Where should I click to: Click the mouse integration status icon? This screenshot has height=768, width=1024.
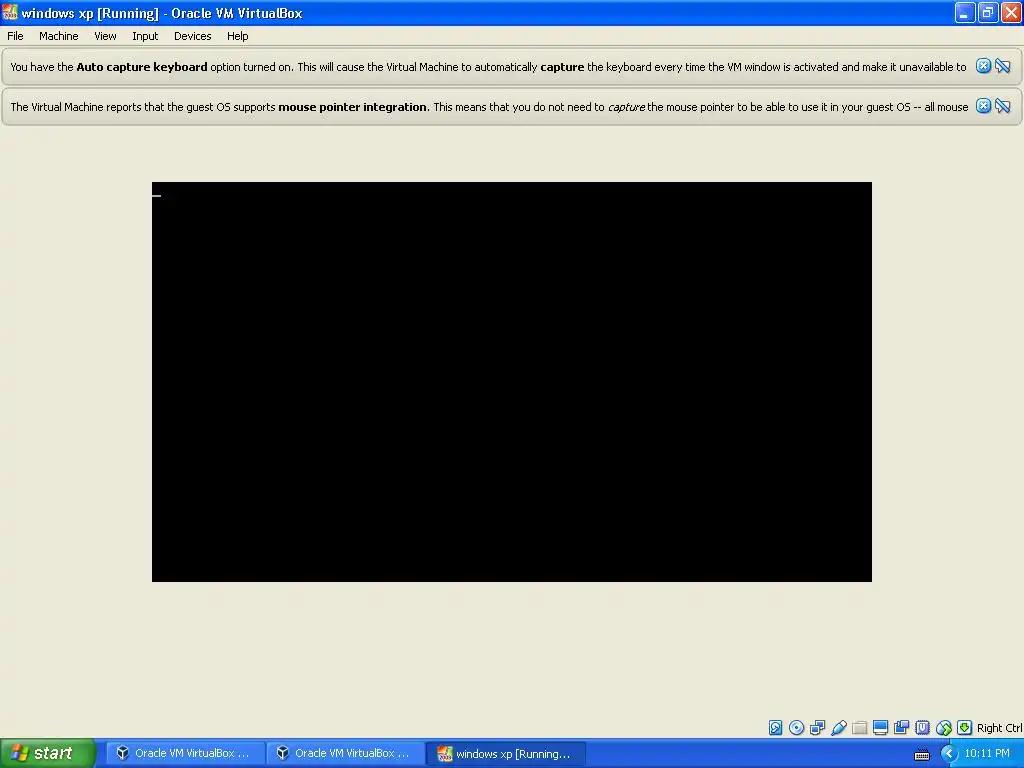coord(944,728)
